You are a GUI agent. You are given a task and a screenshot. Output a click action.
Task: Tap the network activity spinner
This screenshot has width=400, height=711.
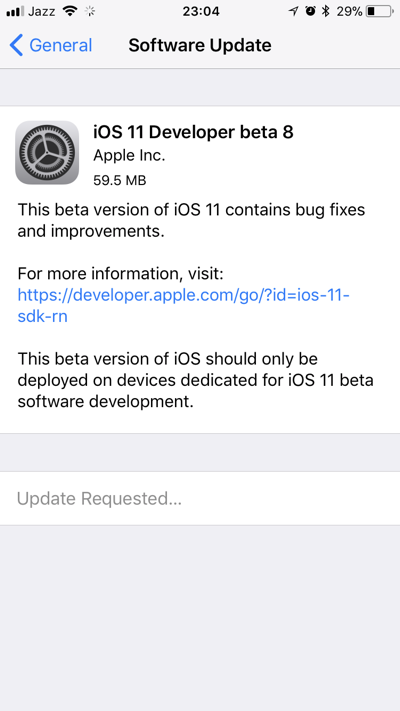click(90, 11)
